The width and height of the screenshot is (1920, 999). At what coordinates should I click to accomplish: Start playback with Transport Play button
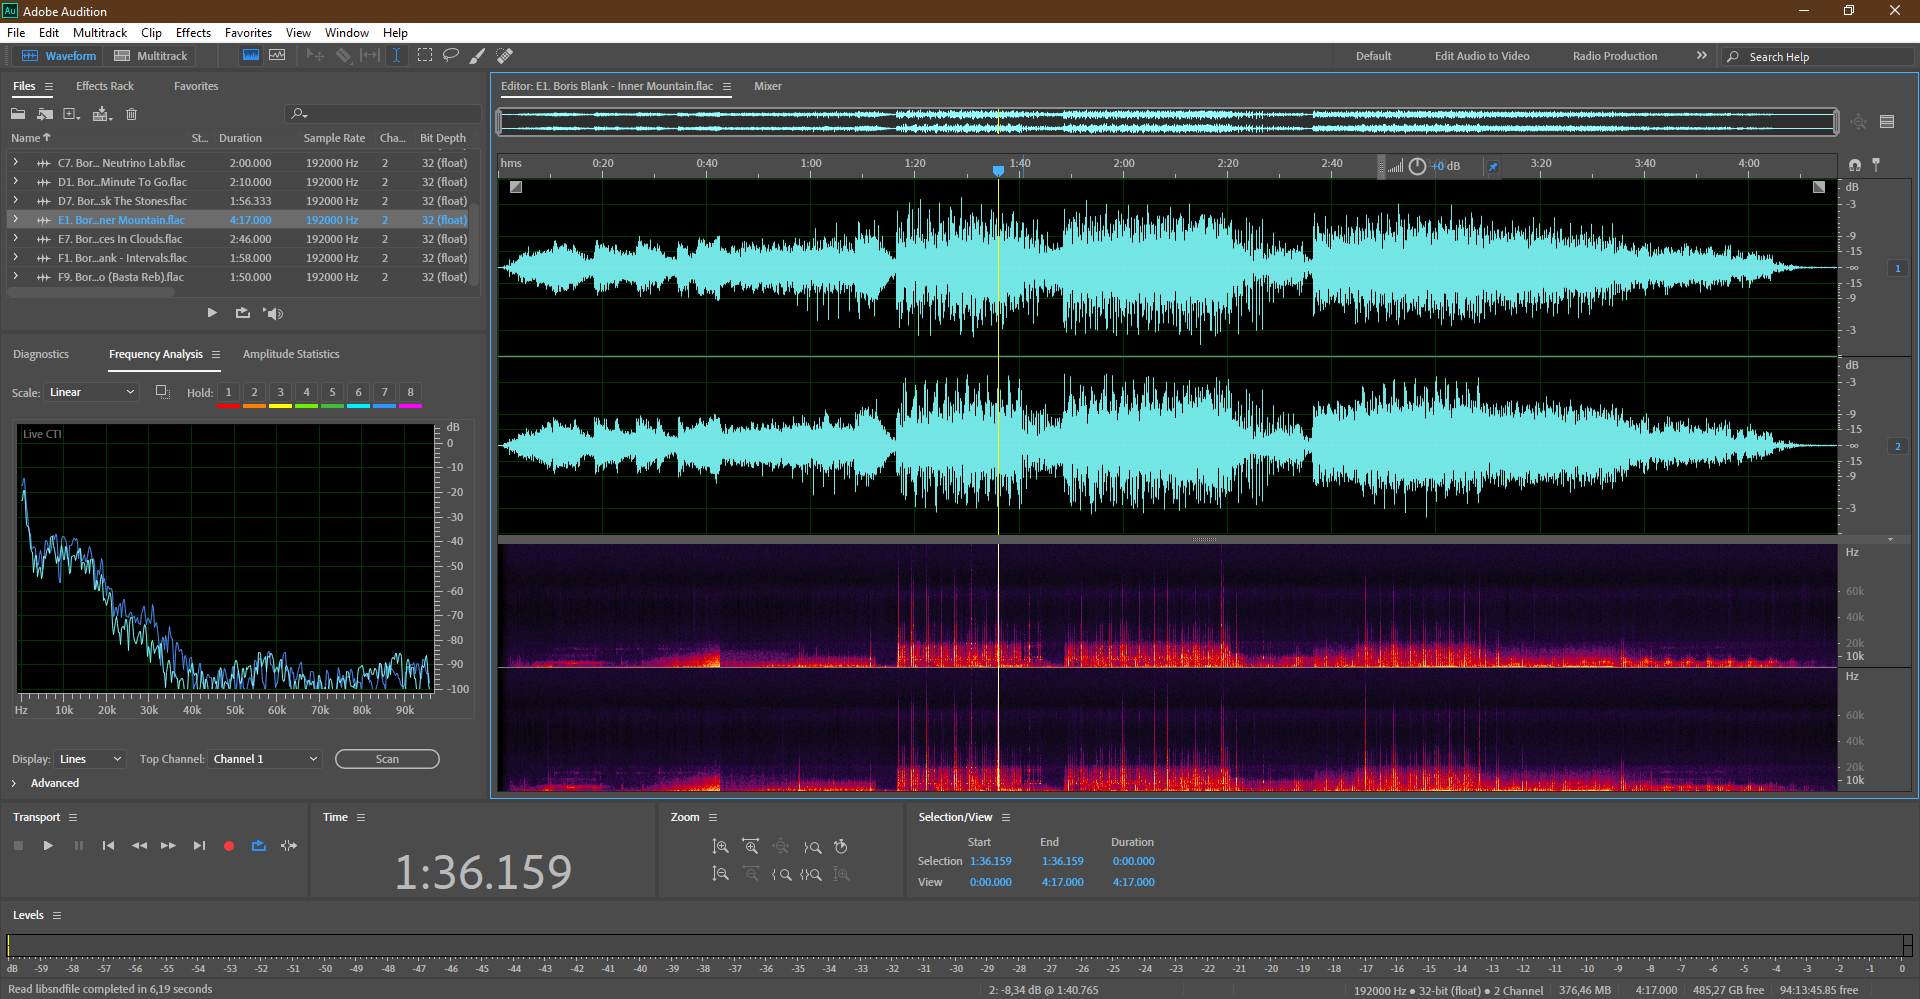48,846
